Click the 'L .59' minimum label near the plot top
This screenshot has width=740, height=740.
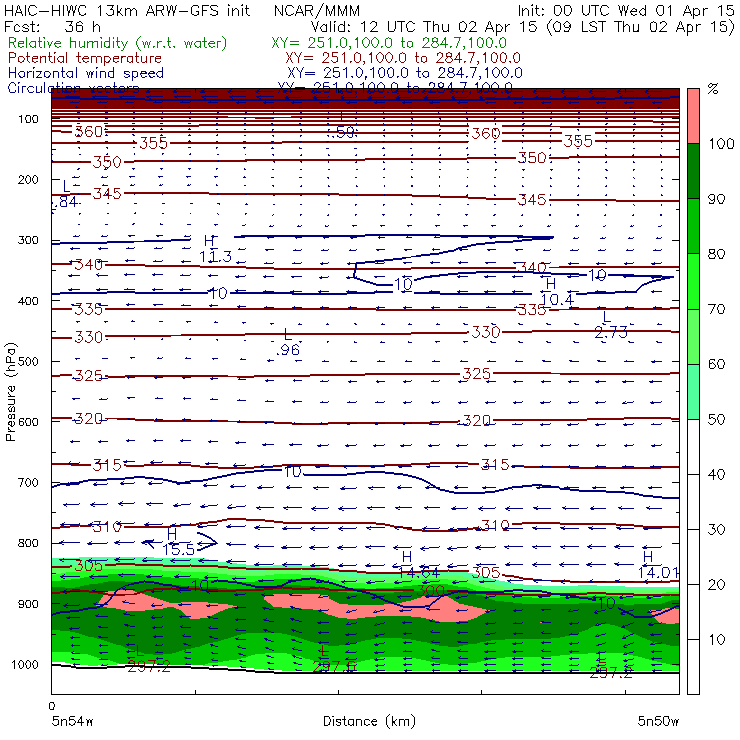point(343,124)
